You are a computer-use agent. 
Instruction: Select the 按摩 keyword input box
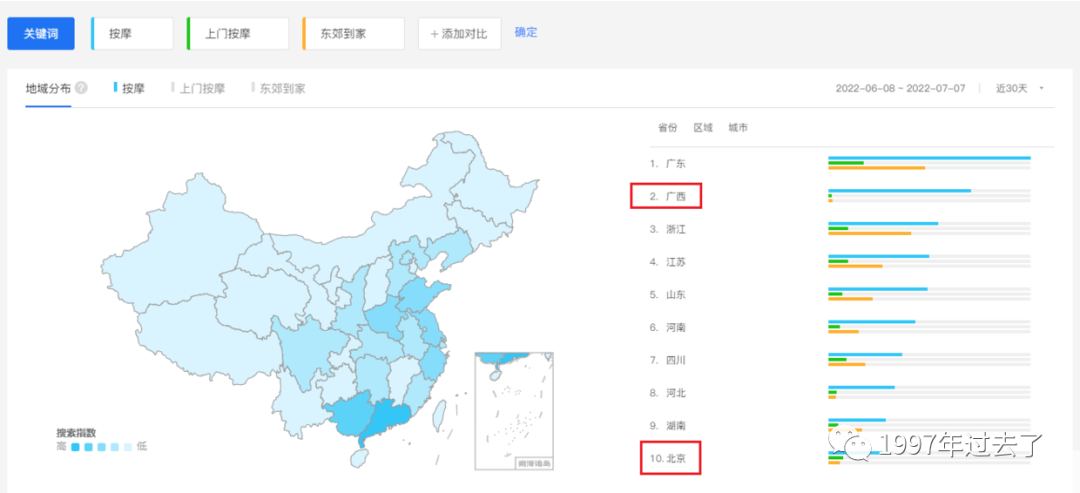[132, 34]
